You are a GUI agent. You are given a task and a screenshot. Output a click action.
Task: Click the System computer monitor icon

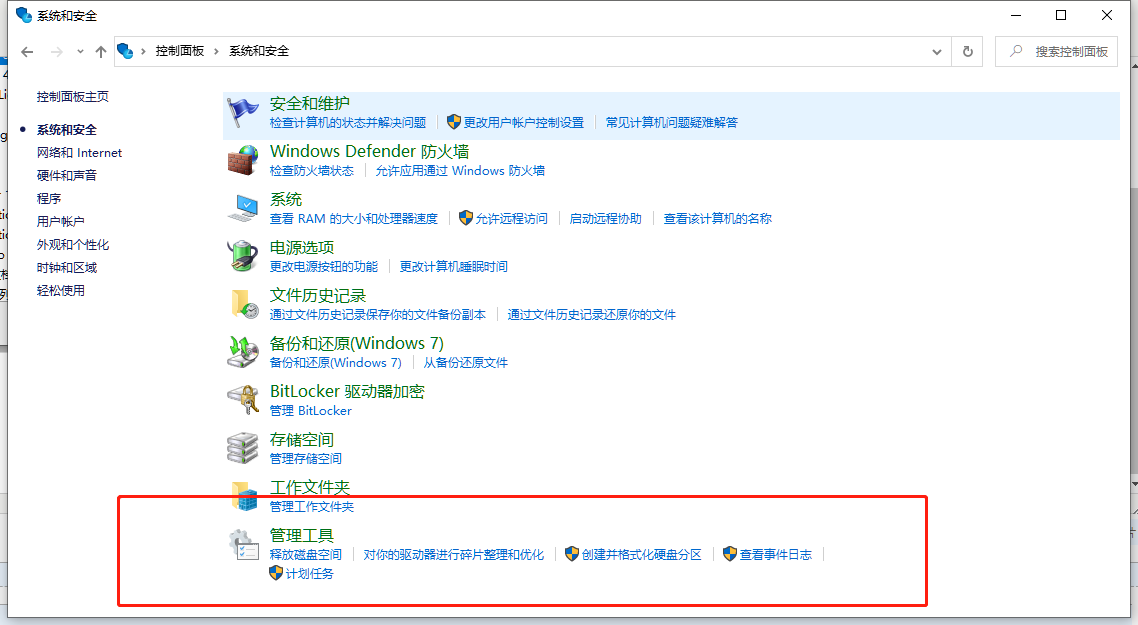[243, 208]
